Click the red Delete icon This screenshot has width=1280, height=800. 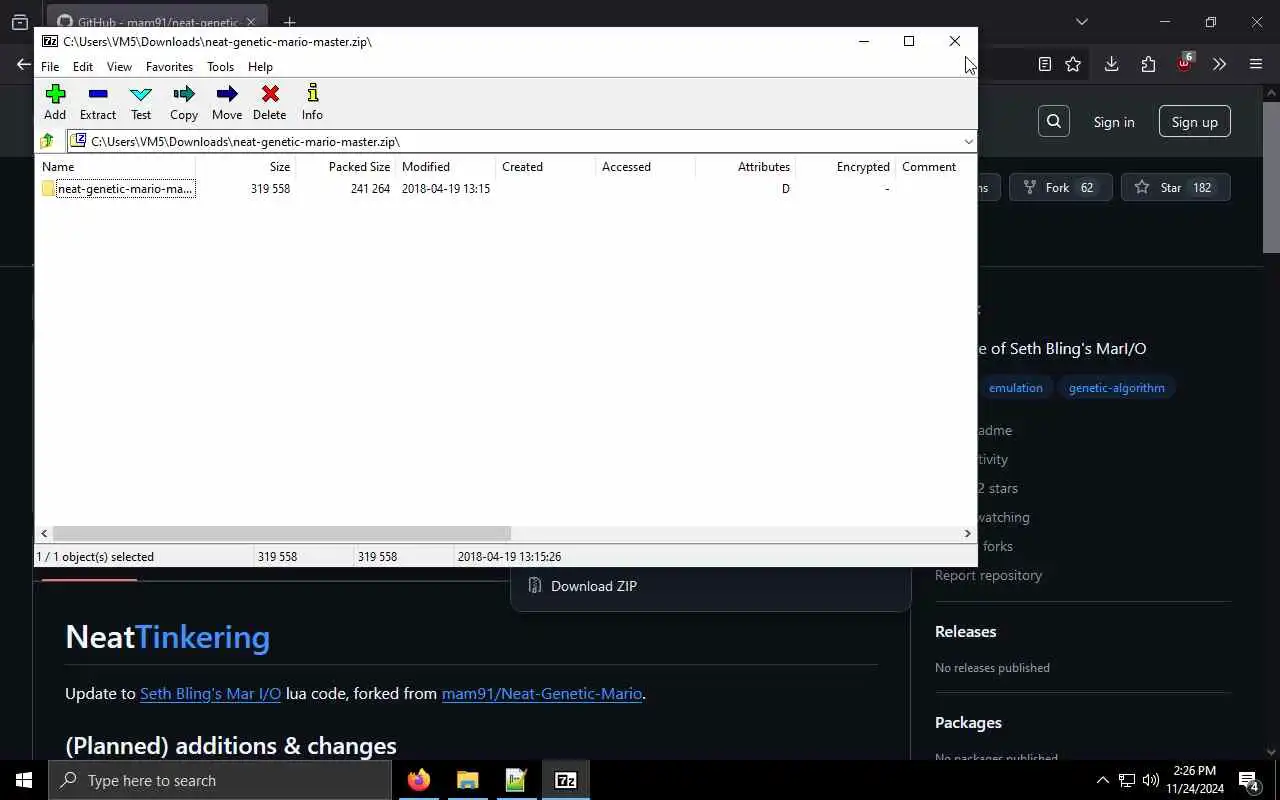[270, 94]
